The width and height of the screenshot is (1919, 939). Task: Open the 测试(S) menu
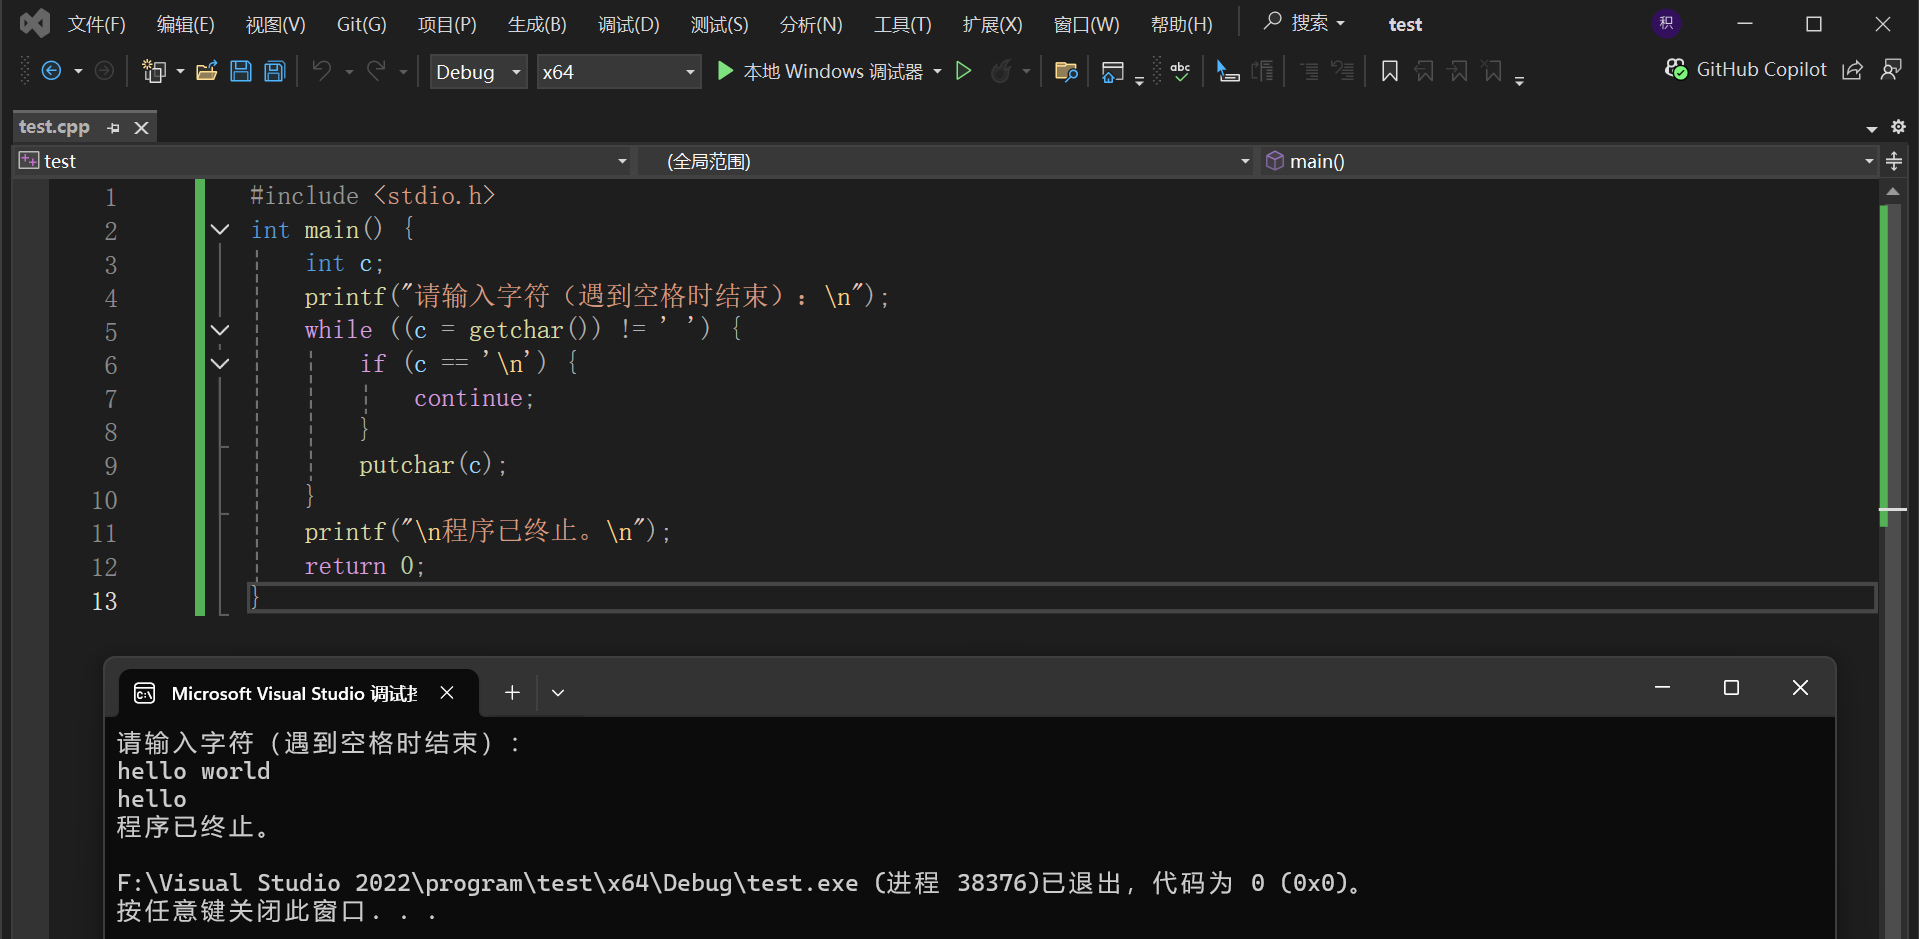point(720,24)
